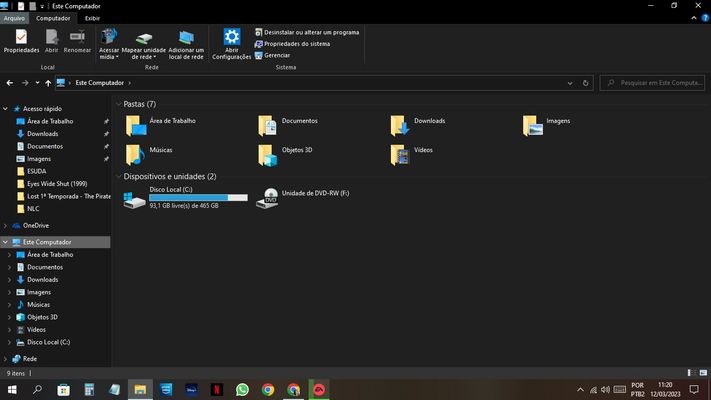Launch WhatsApp from the taskbar
The image size is (711, 400).
(x=242, y=390)
